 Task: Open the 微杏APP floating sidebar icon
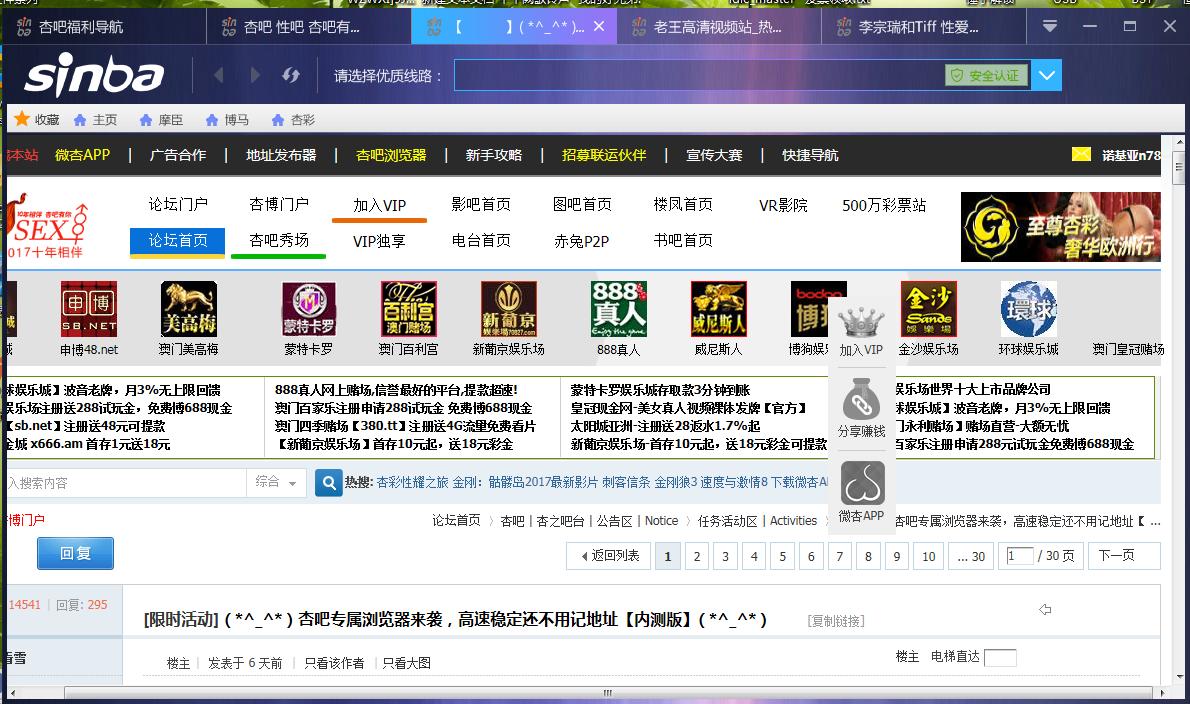(861, 486)
